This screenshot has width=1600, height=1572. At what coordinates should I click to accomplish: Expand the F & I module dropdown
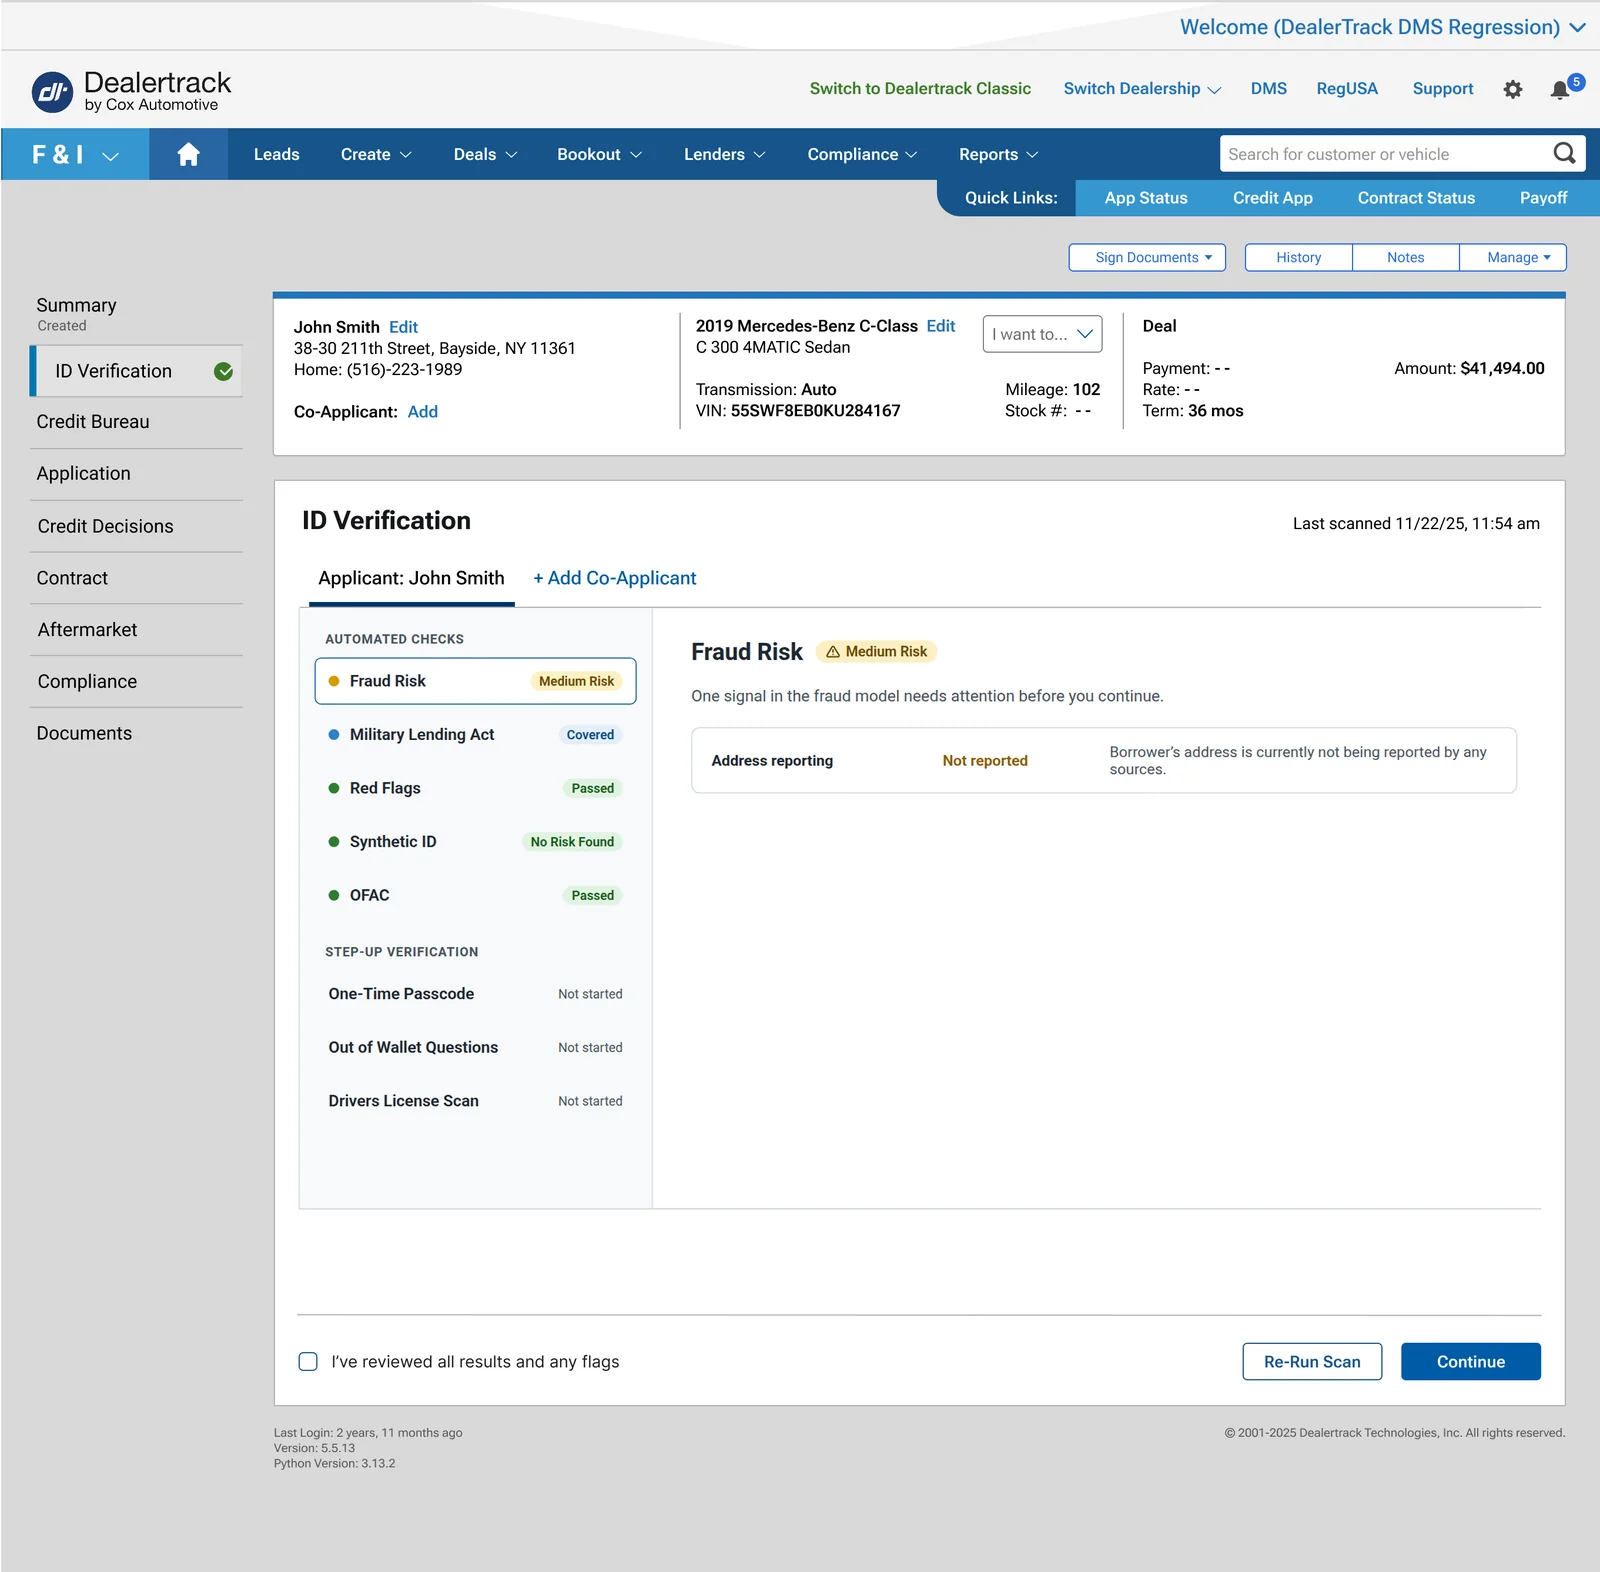pos(75,154)
